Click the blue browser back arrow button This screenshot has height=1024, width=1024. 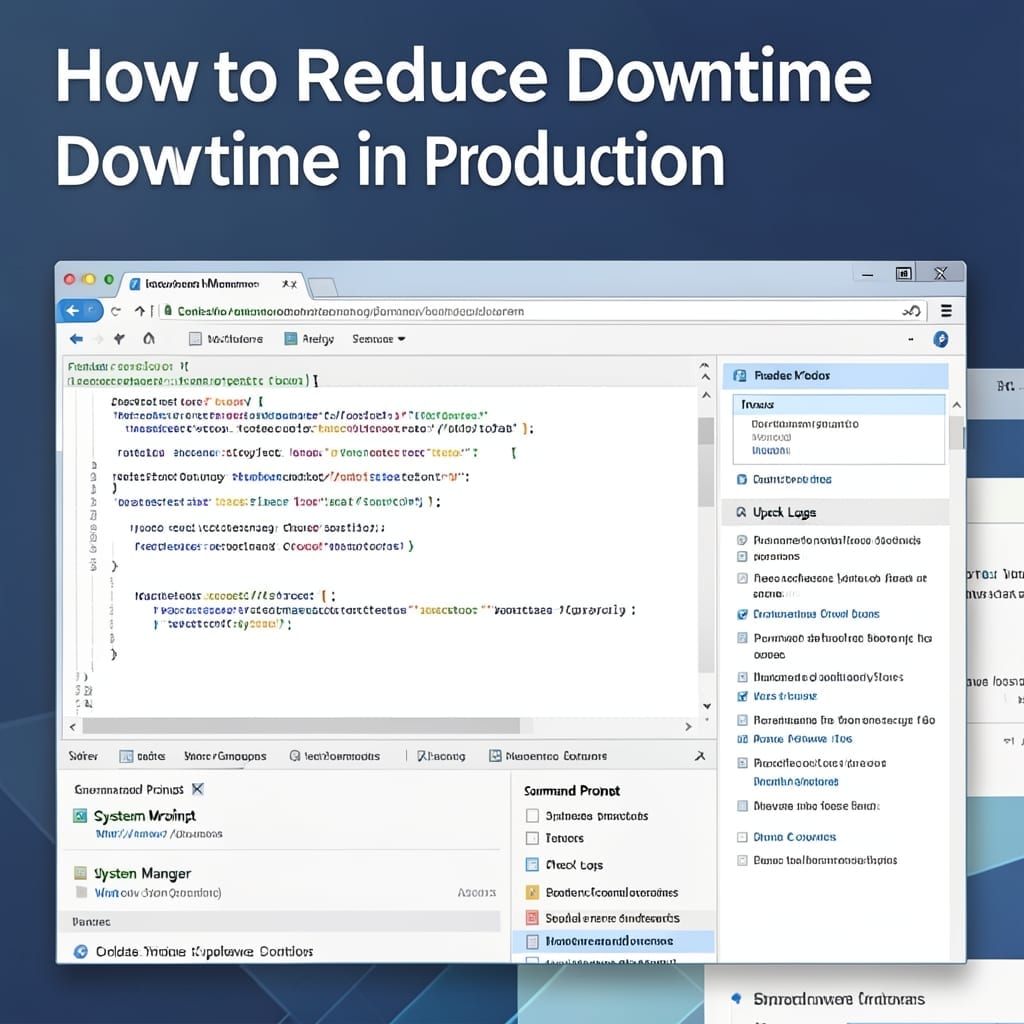point(73,311)
